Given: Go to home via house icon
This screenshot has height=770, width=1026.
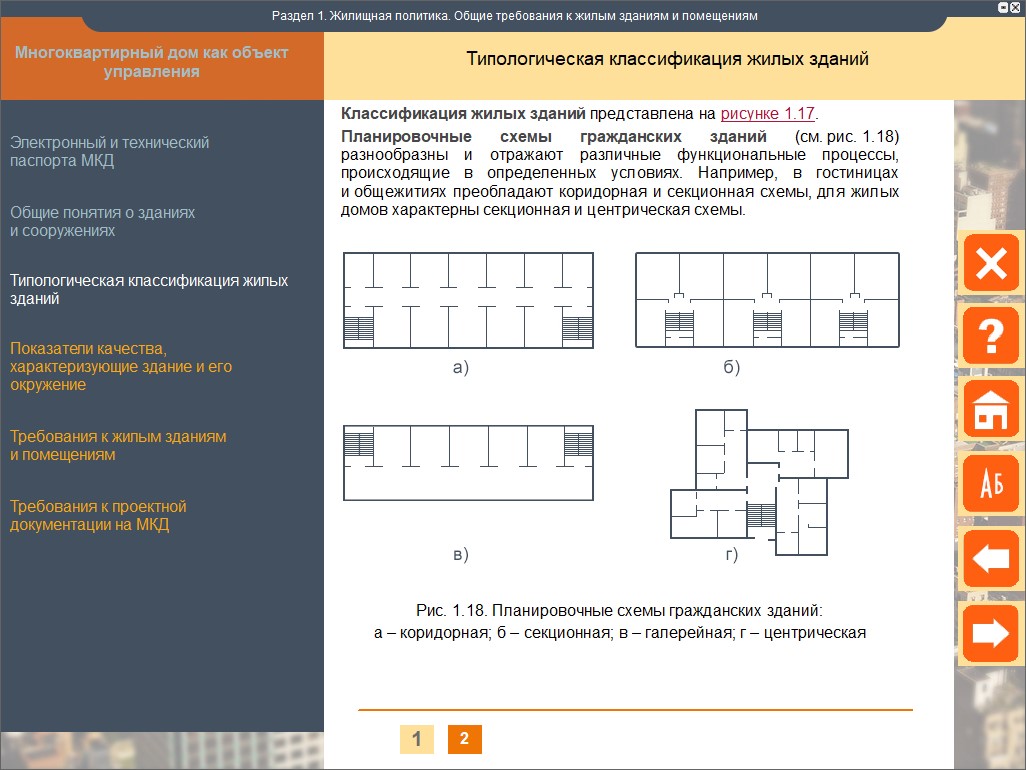Looking at the screenshot, I should [x=990, y=409].
